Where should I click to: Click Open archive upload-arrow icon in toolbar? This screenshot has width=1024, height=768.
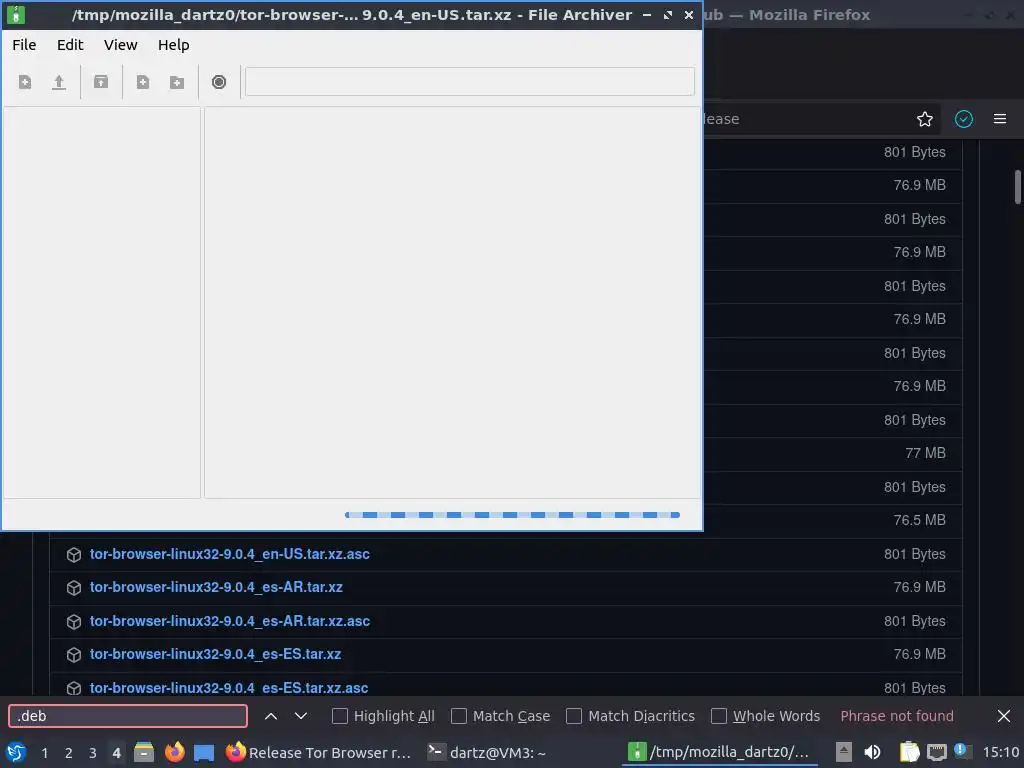click(59, 82)
